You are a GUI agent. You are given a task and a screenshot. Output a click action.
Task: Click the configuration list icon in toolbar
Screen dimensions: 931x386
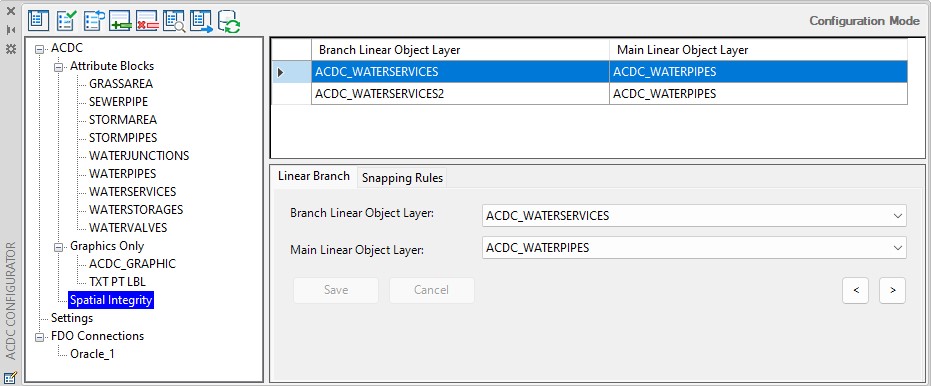(x=39, y=21)
